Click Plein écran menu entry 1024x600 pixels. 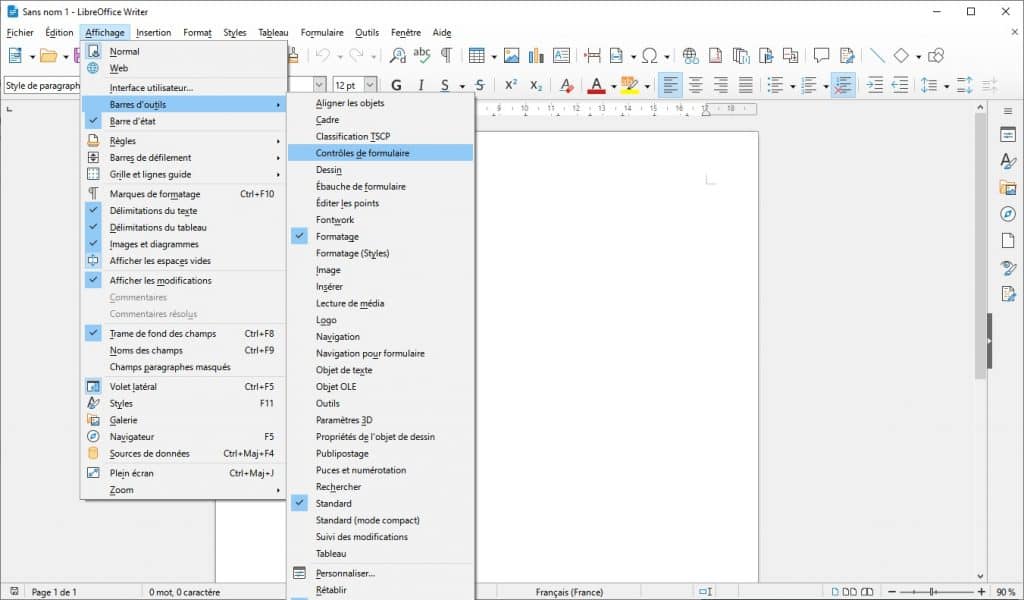[184, 473]
